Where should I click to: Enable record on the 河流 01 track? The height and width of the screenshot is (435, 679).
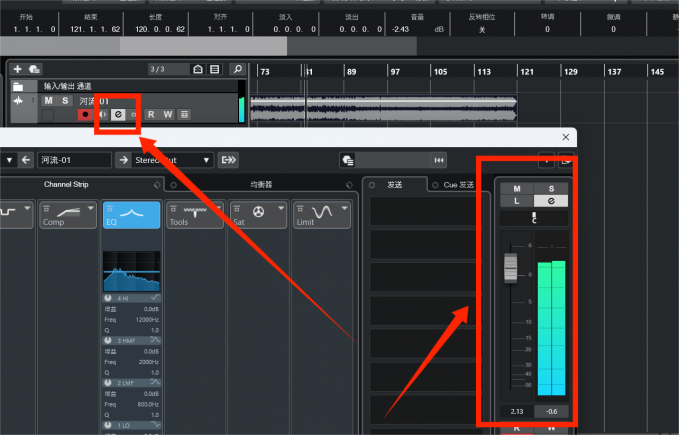(x=85, y=114)
